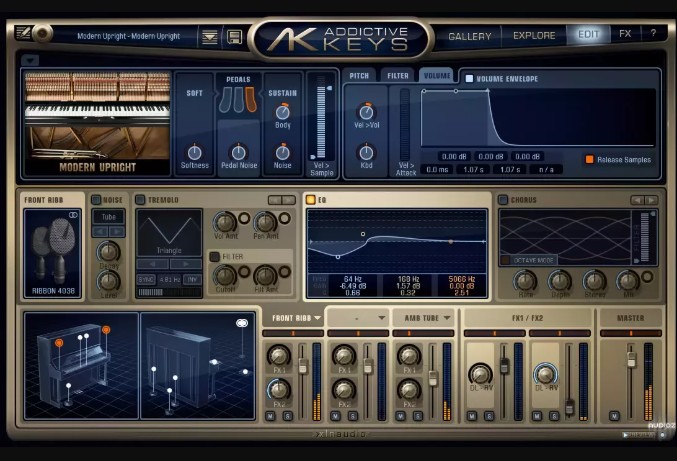Click the Ribbon 4038 microphone image
677x461 pixels.
[x=53, y=253]
